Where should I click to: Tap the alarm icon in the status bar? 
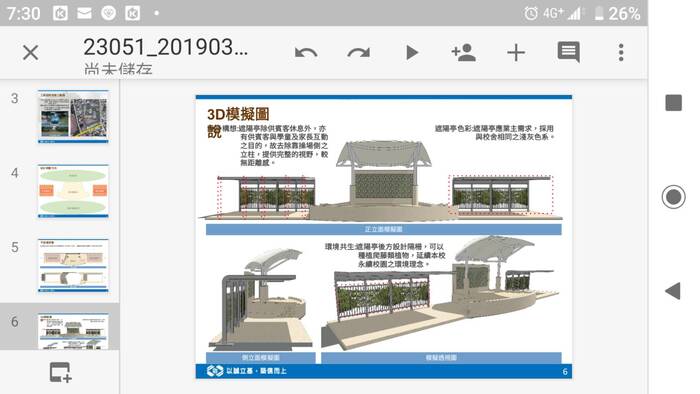coord(531,13)
